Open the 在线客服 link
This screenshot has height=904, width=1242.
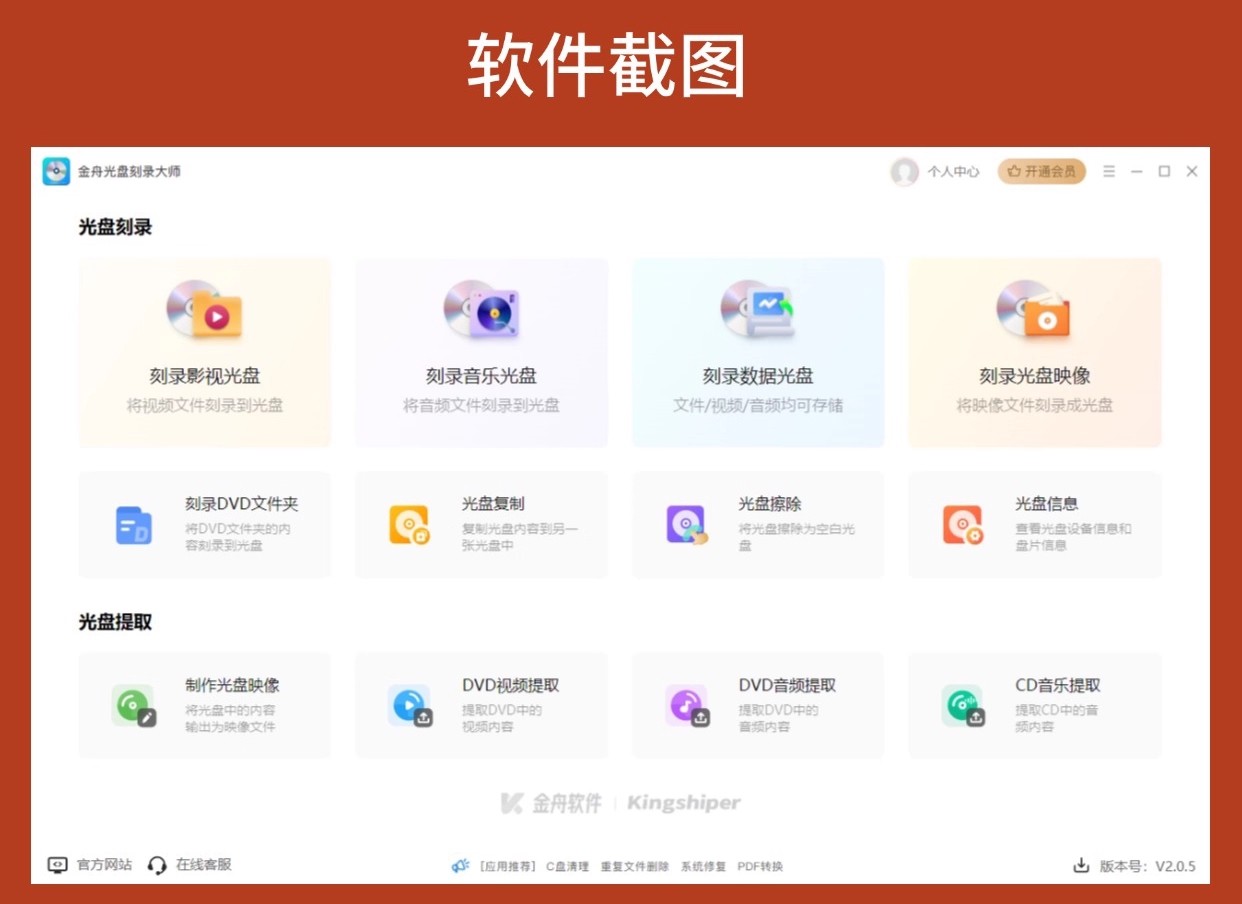click(204, 865)
